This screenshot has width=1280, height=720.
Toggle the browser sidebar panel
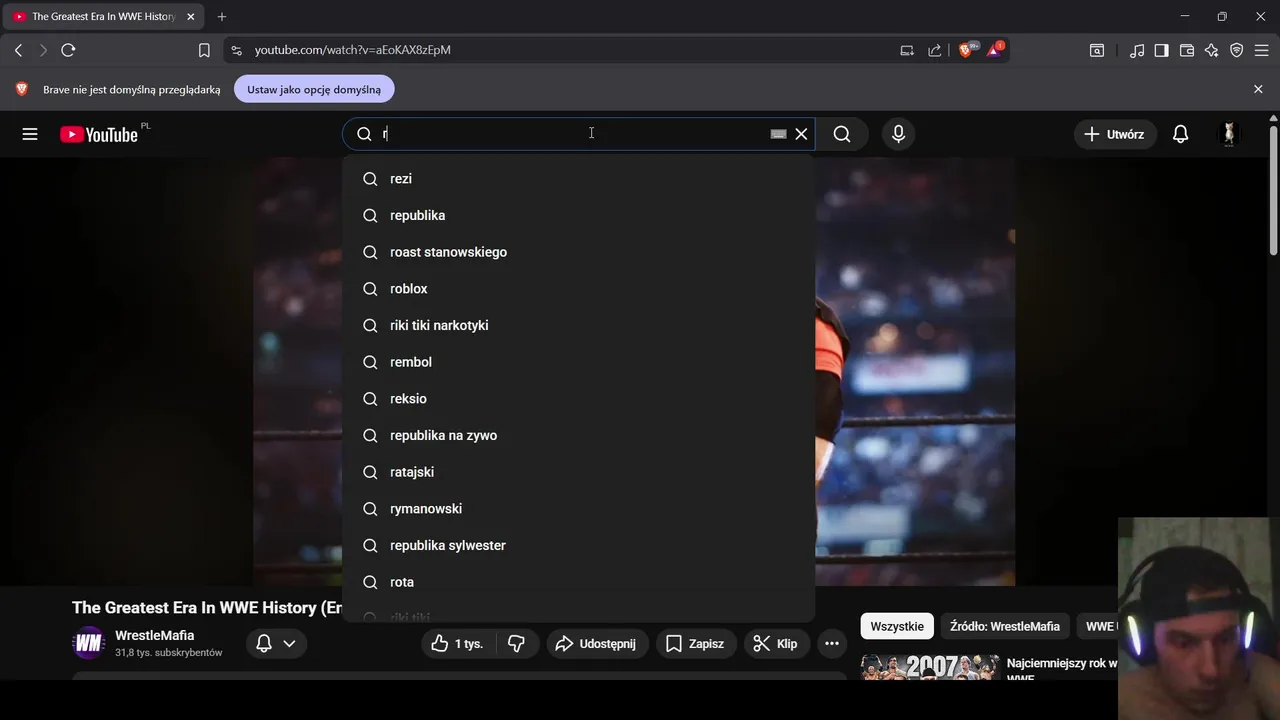[x=1162, y=50]
